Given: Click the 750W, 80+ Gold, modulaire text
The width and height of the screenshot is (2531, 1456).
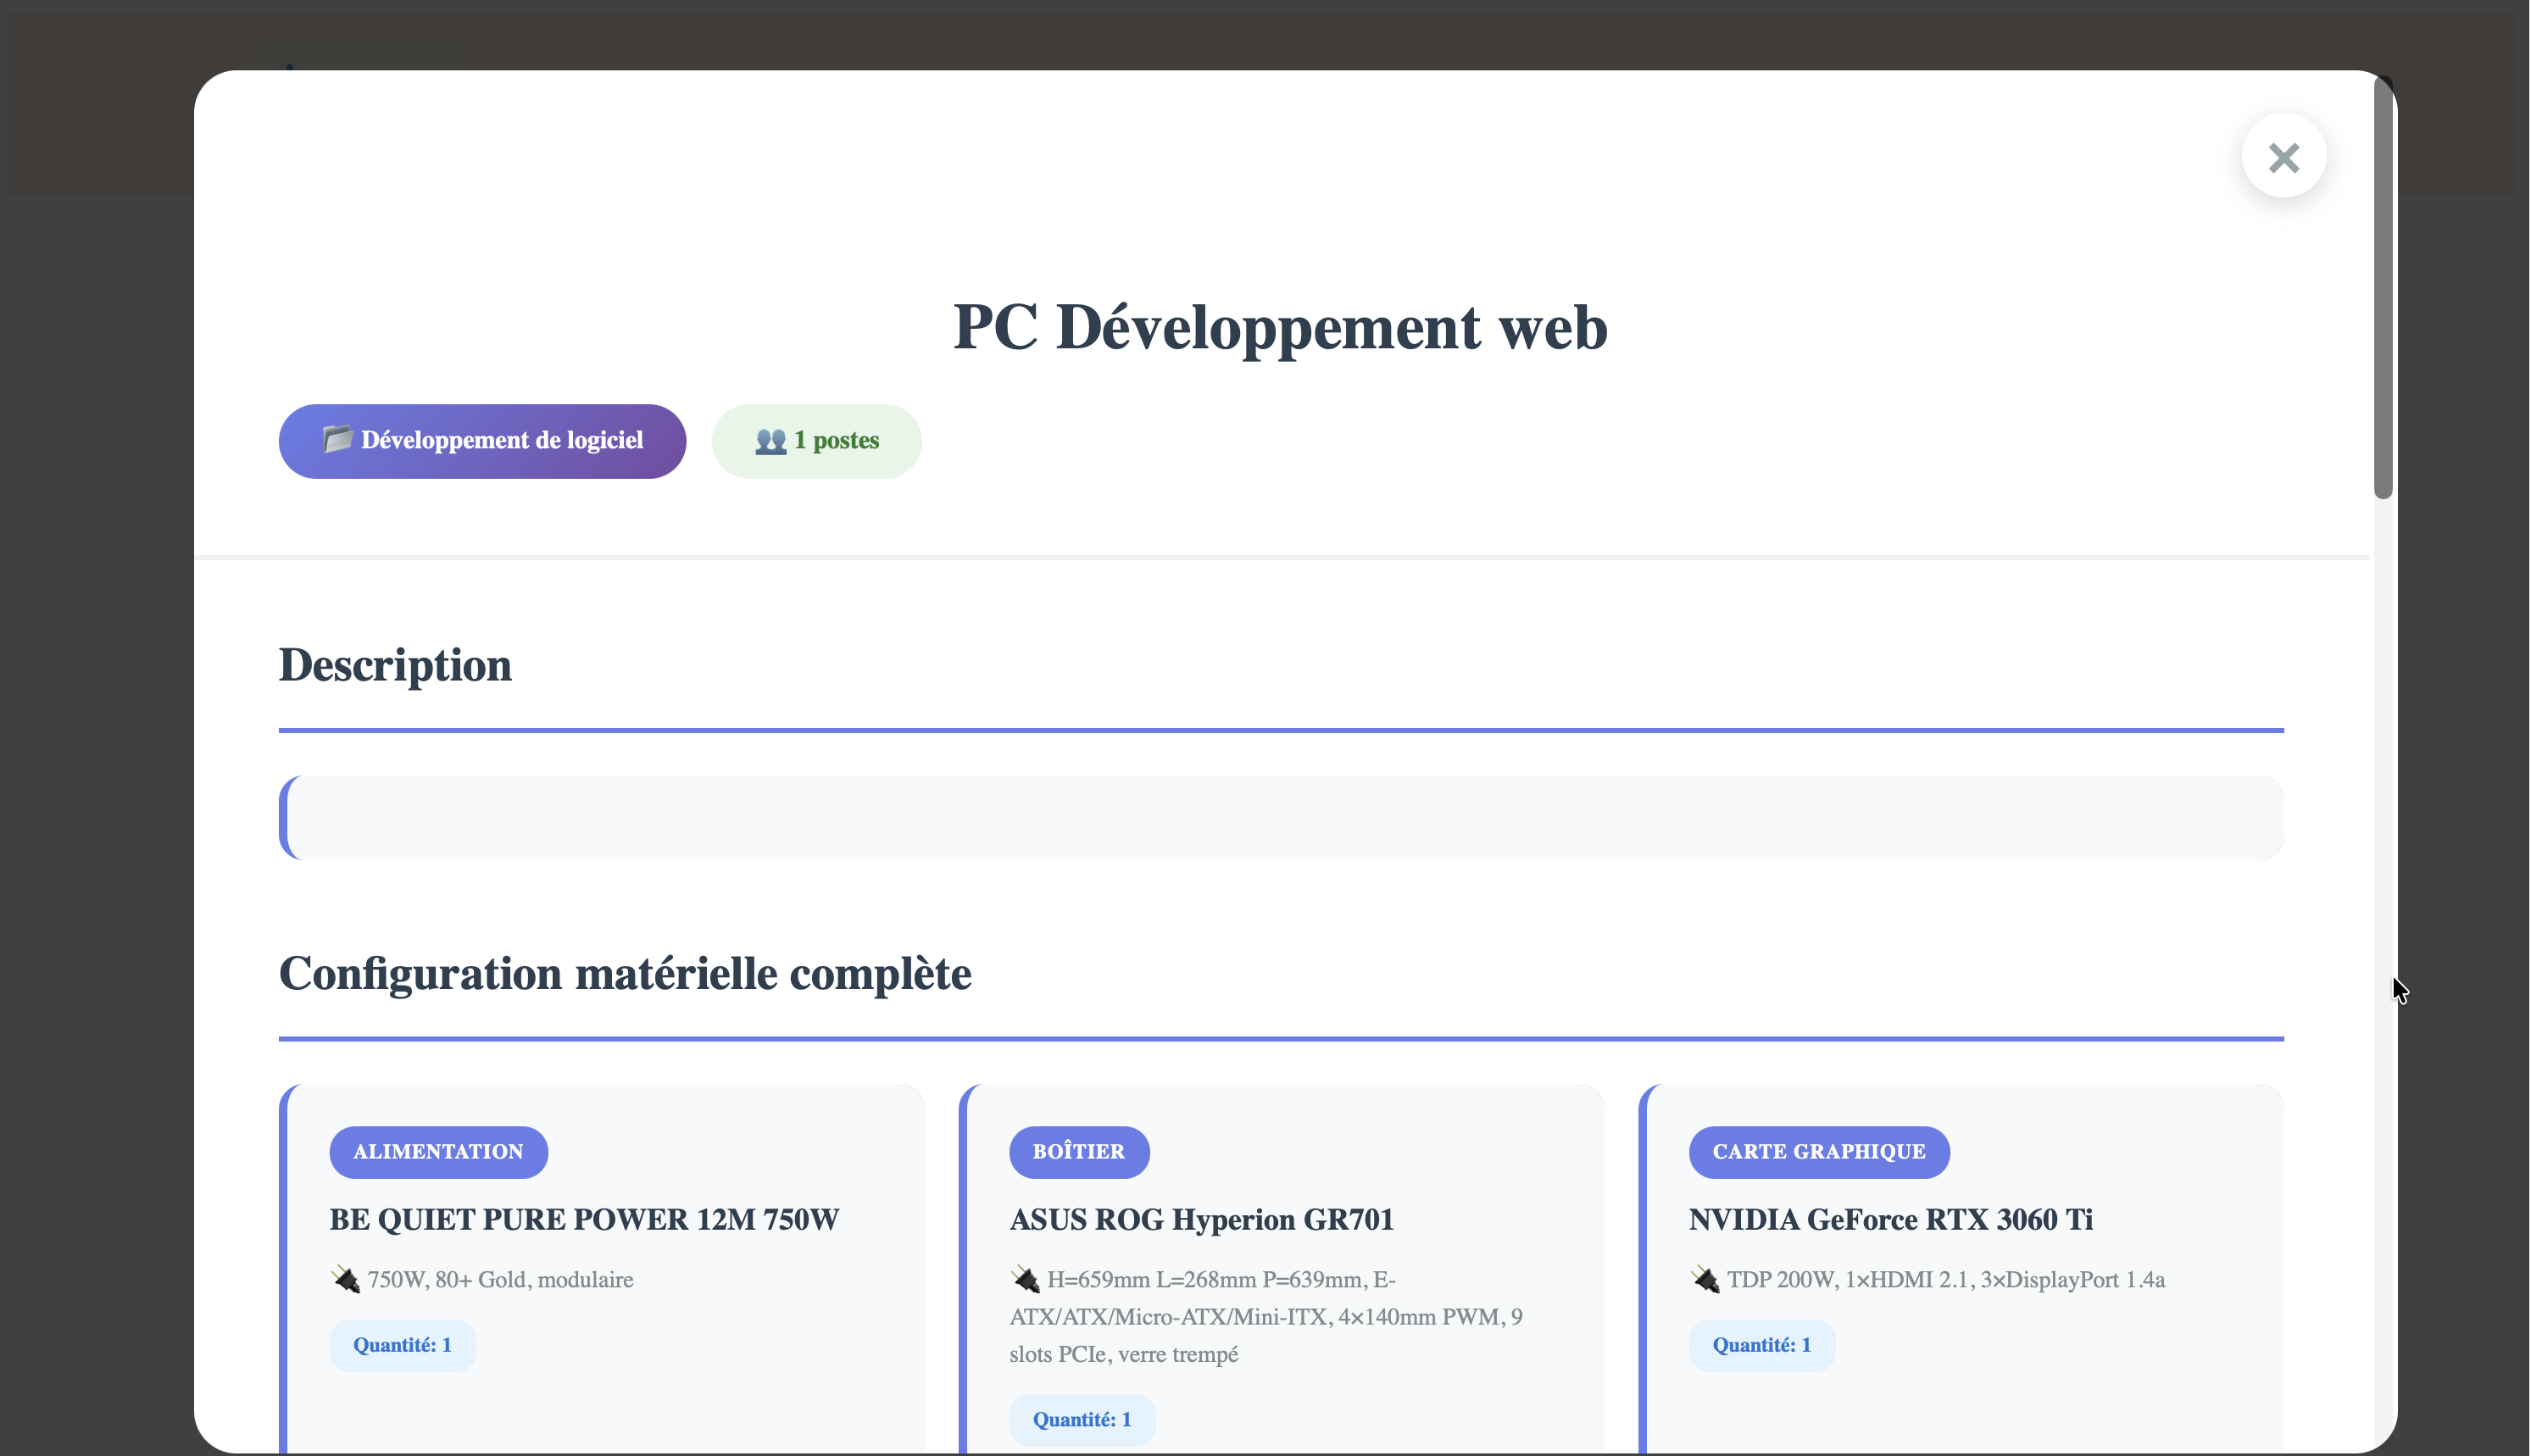Looking at the screenshot, I should click(500, 1279).
